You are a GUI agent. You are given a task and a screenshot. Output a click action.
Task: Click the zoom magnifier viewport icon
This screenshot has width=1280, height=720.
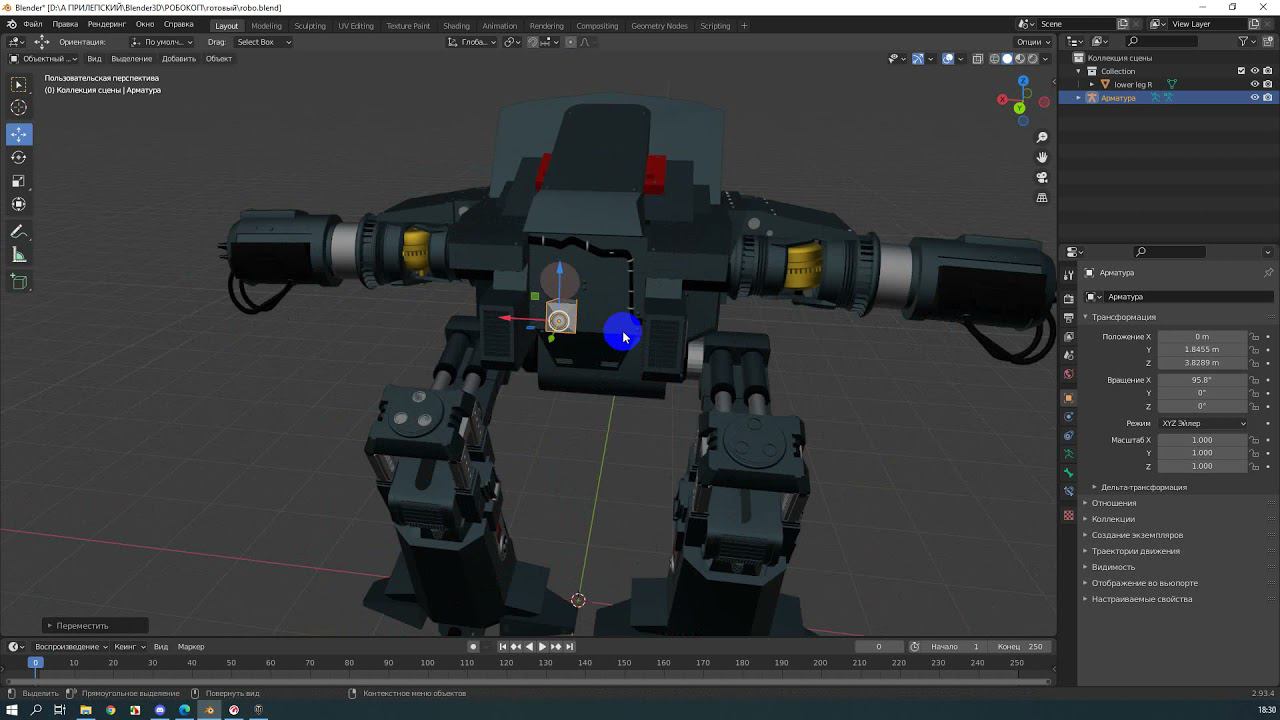tap(1042, 137)
